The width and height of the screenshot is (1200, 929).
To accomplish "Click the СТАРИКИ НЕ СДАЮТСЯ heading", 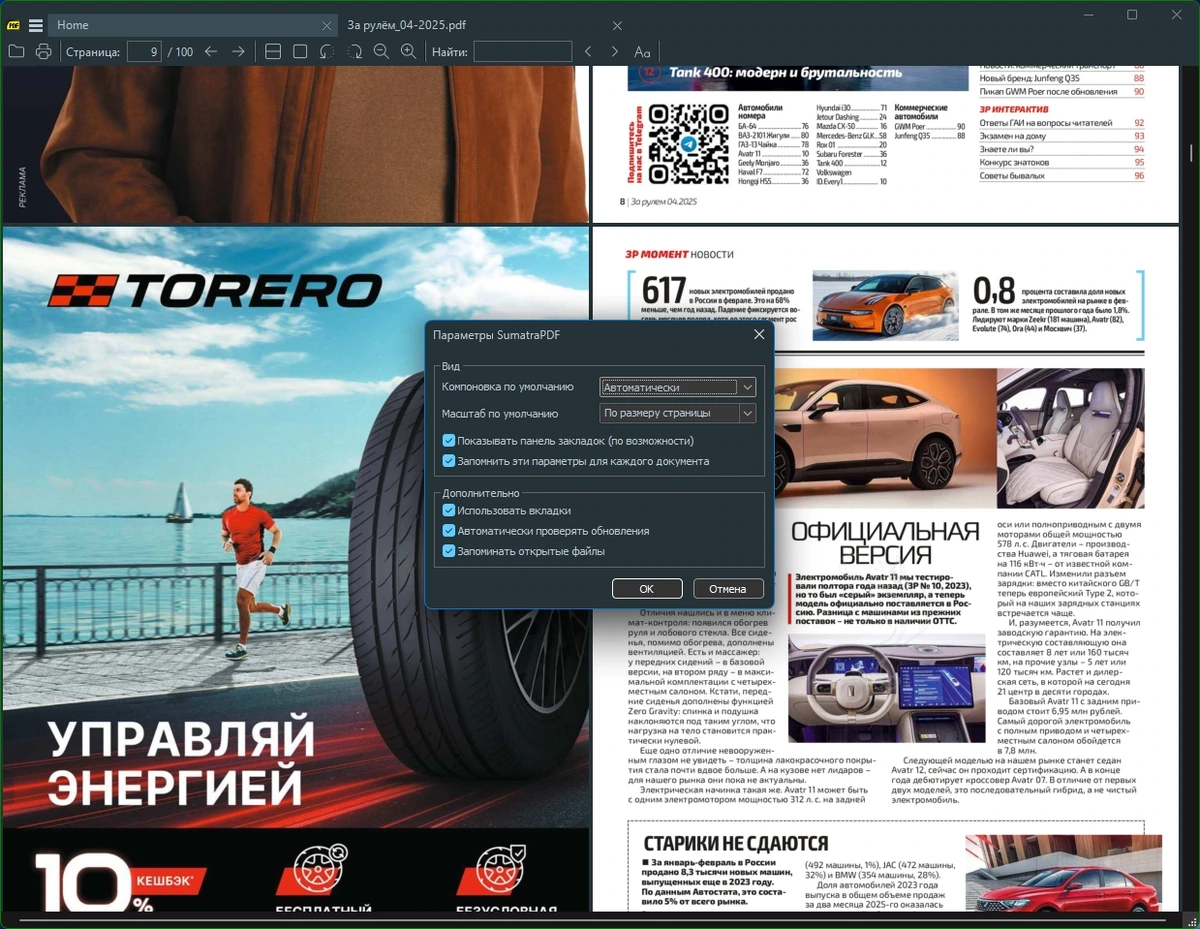I will [736, 844].
